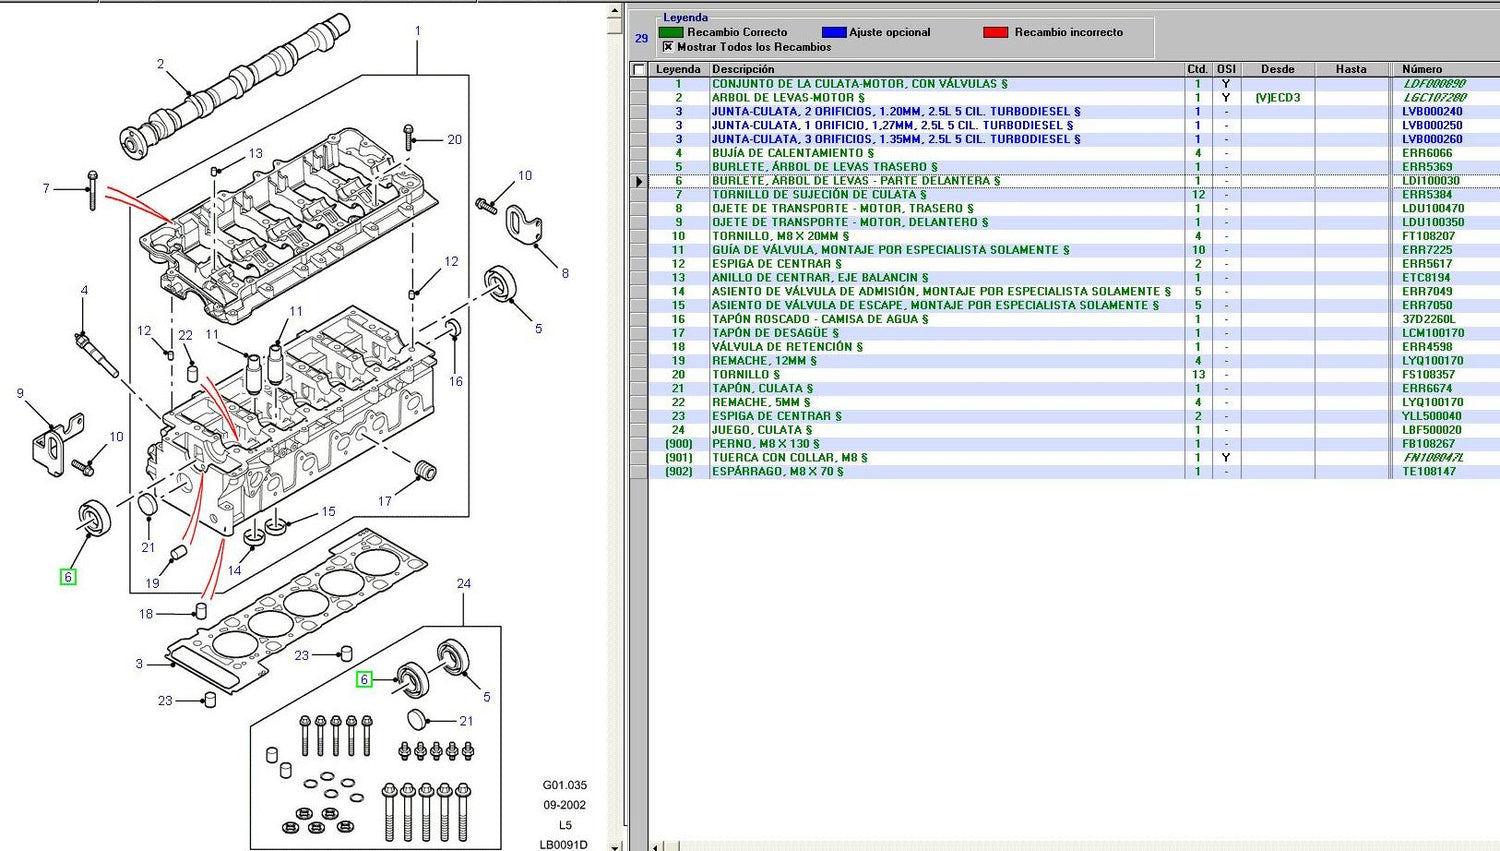Click the highlighted callout 6 beside the head assembly
The width and height of the screenshot is (1500, 851).
[68, 577]
